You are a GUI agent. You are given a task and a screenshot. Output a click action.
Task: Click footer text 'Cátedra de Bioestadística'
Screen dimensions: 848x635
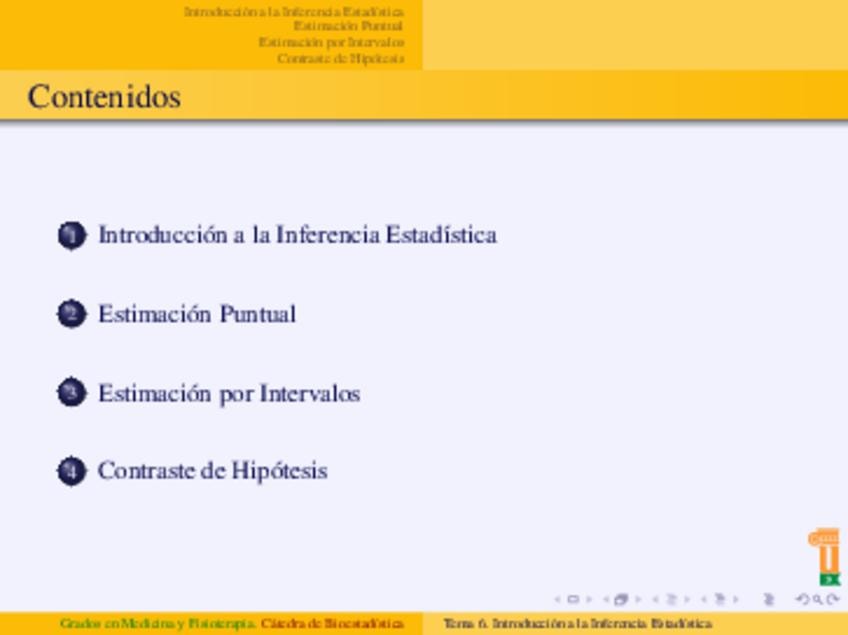pyautogui.click(x=333, y=624)
